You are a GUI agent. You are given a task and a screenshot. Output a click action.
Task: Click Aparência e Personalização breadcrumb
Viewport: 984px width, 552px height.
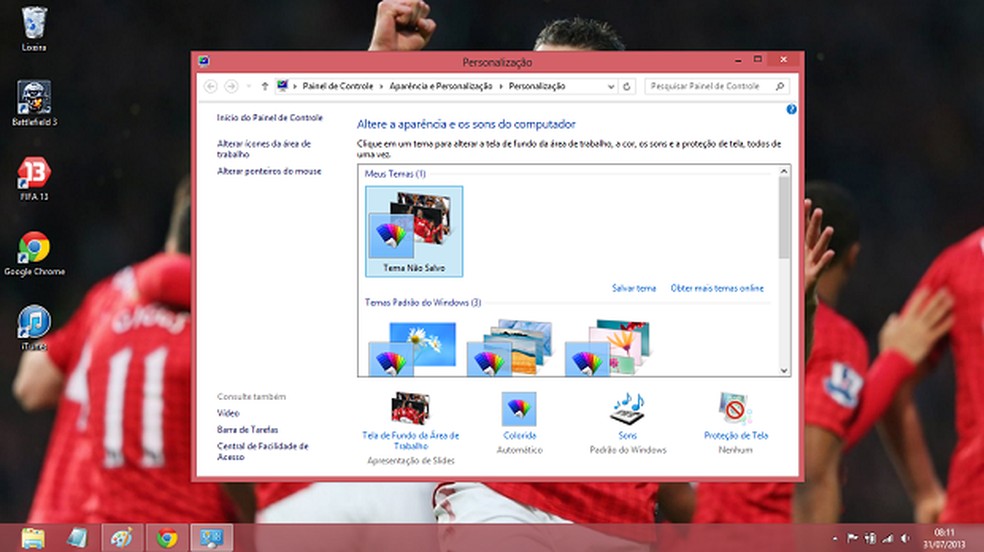441,86
